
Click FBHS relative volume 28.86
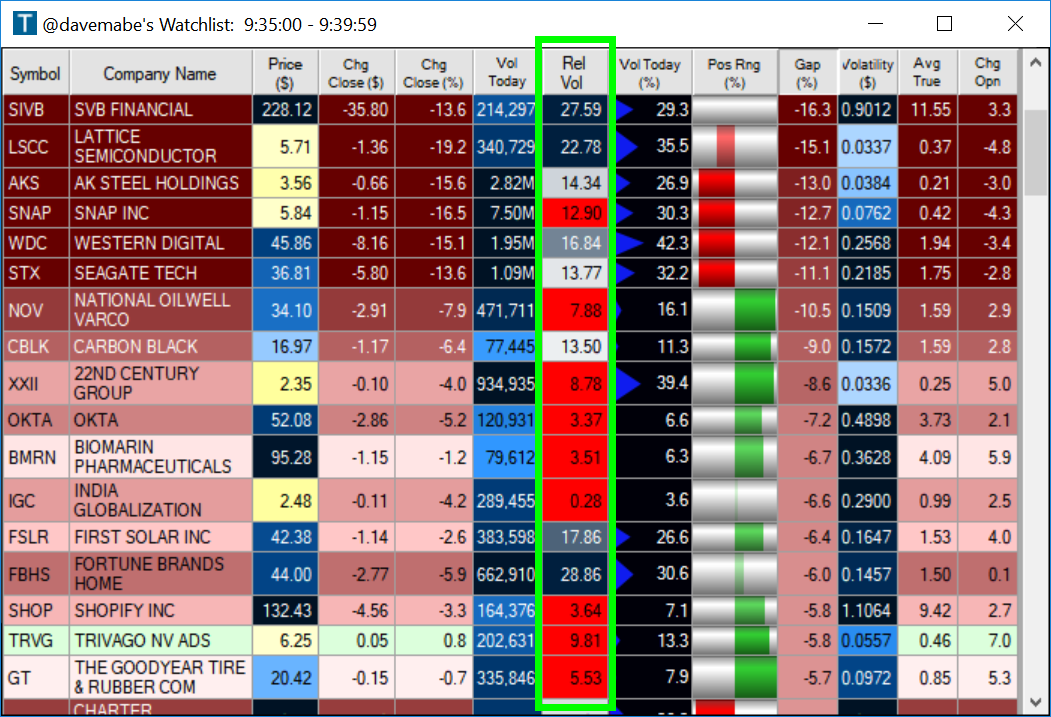[574, 574]
